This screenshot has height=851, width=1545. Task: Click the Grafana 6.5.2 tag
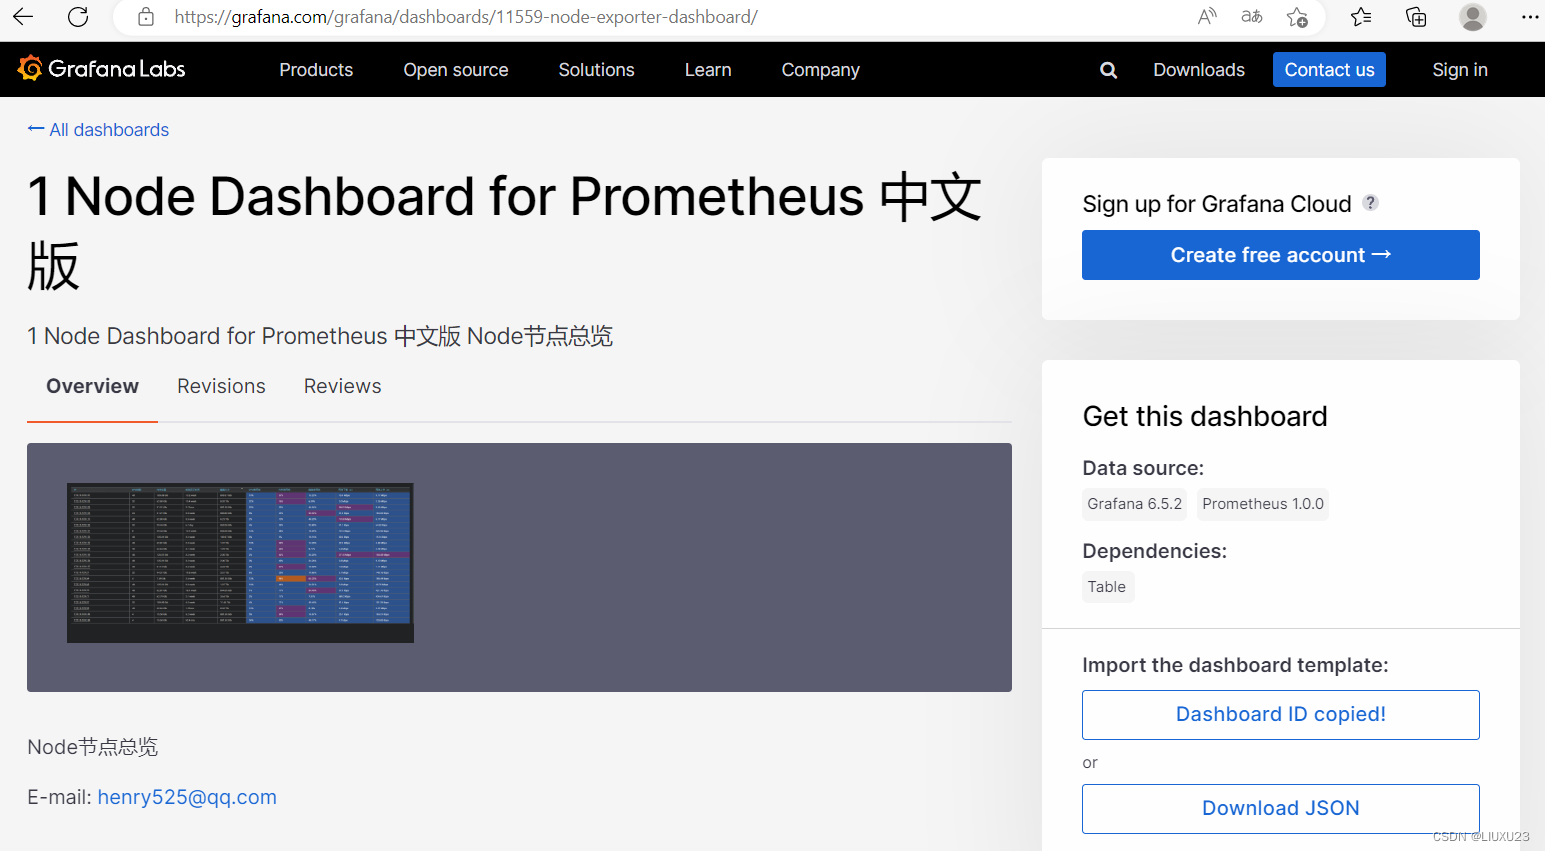[x=1134, y=504]
